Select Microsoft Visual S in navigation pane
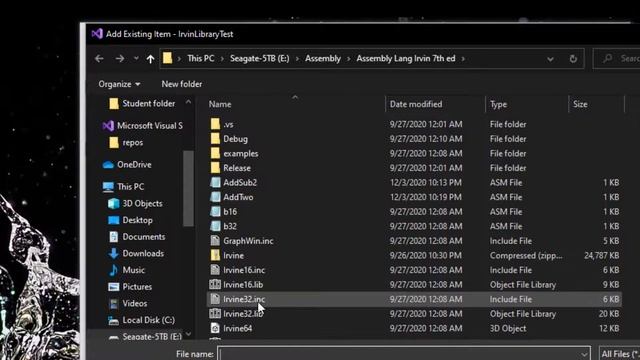Screen dimensions: 640x360 click(x=142, y=126)
